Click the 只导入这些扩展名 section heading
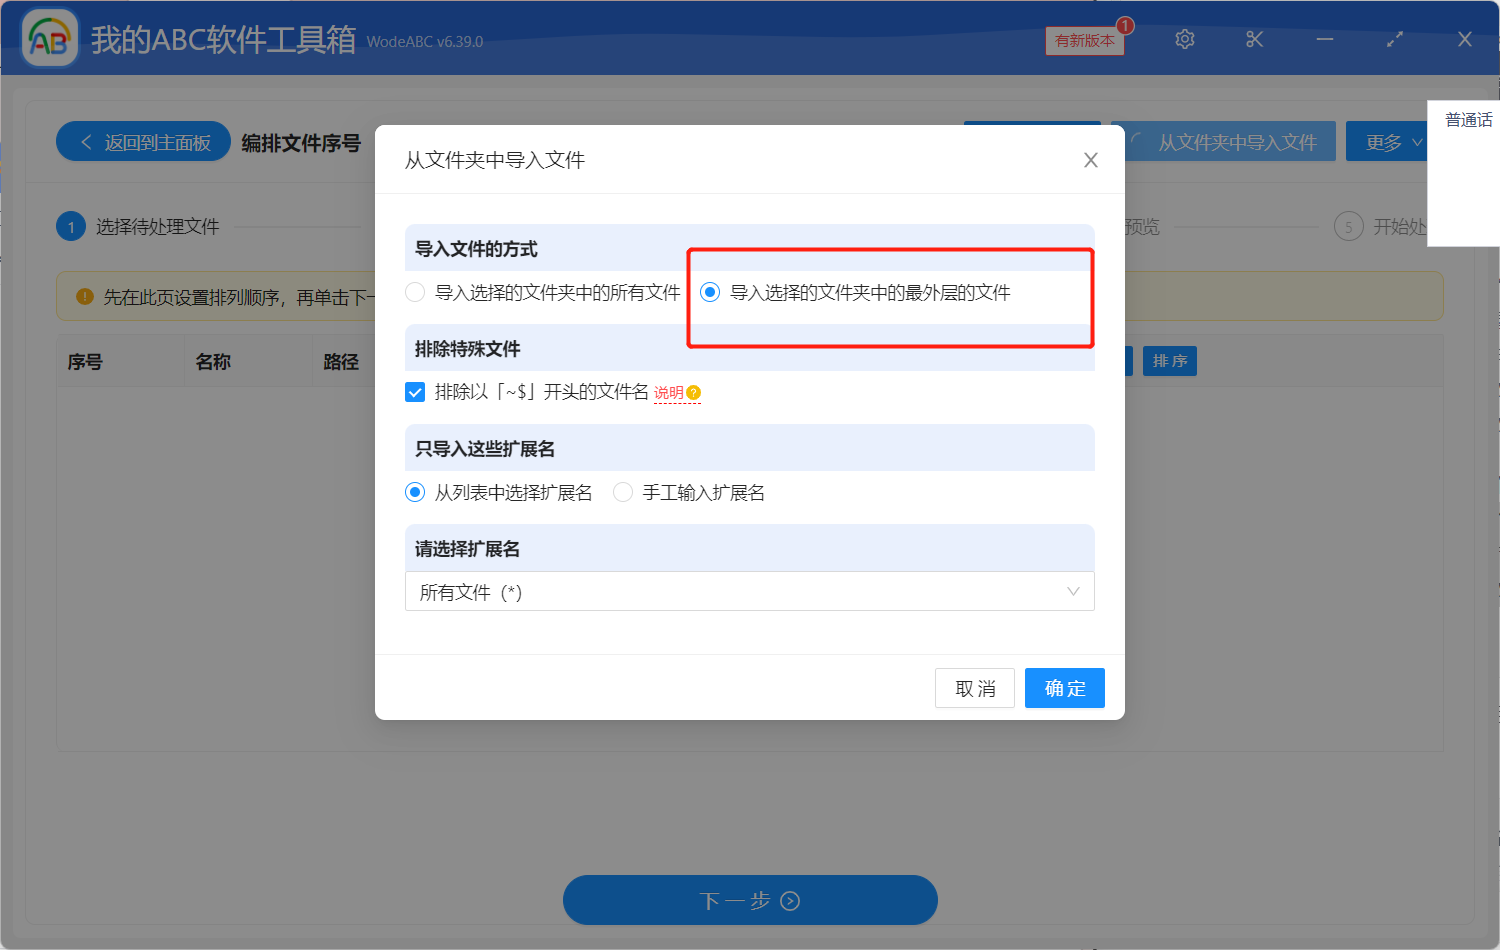This screenshot has height=950, width=1500. (x=485, y=449)
